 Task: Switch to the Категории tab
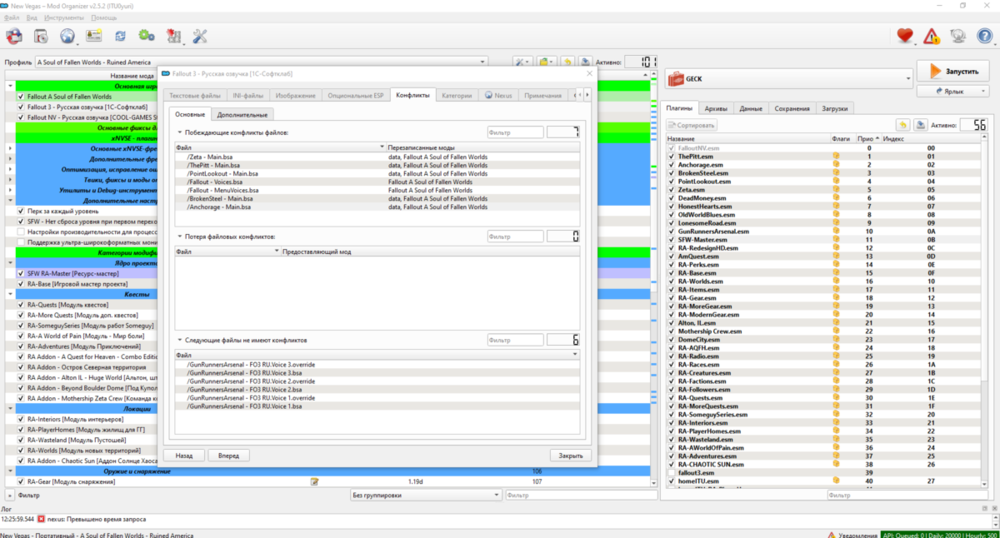click(457, 96)
